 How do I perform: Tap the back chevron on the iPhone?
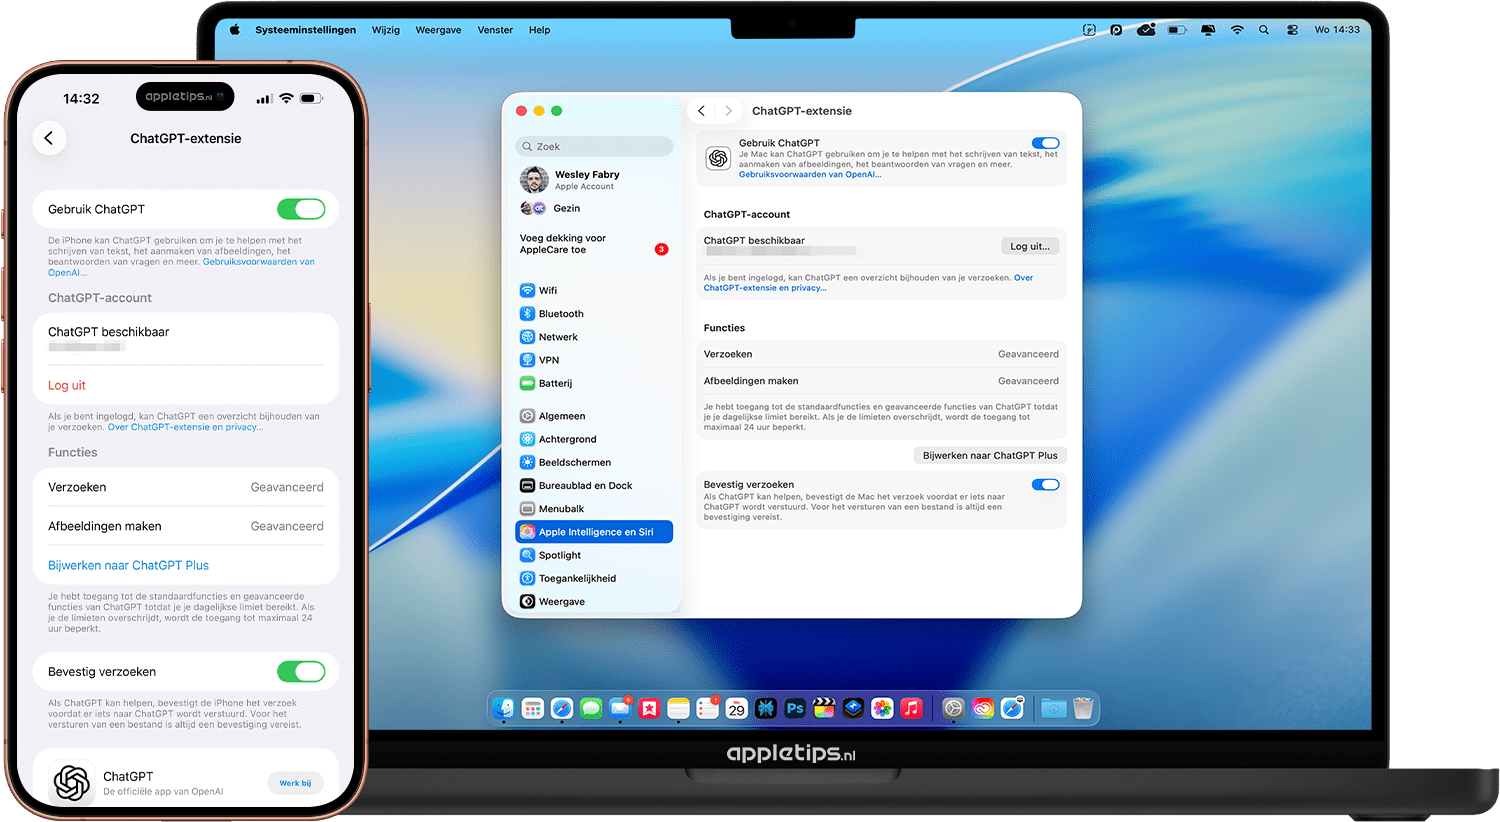click(49, 138)
